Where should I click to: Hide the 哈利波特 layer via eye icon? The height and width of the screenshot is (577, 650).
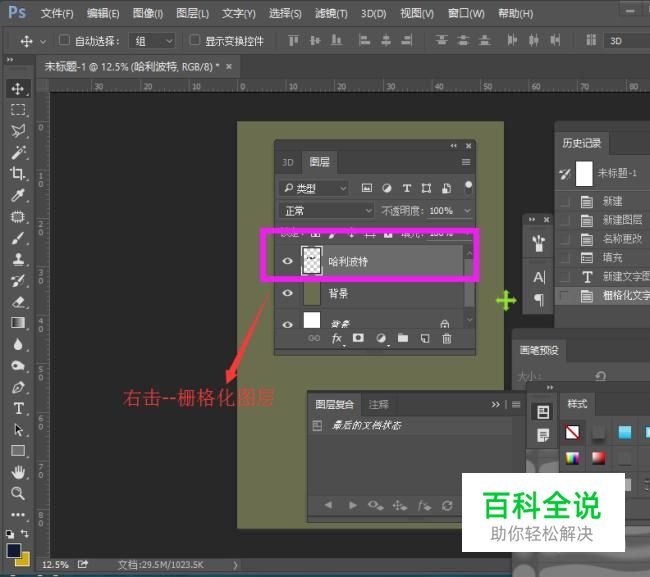287,261
